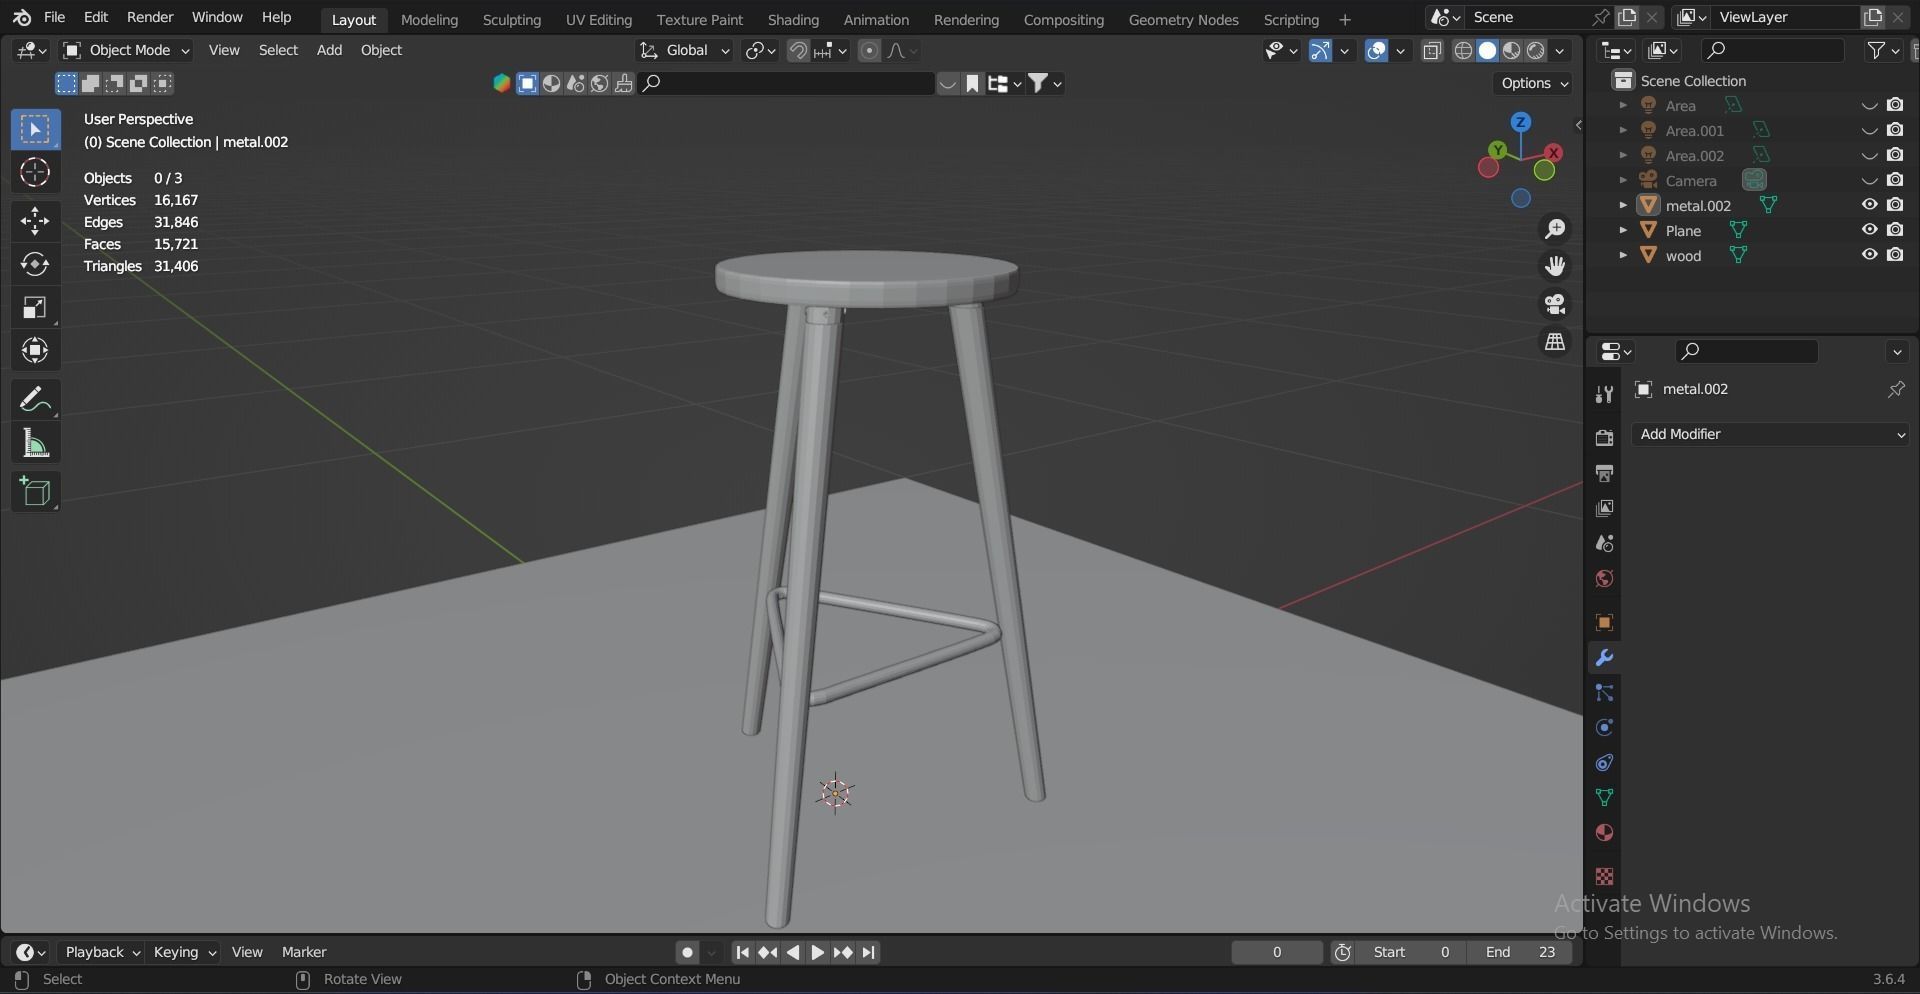The width and height of the screenshot is (1920, 994).
Task: Expand metal.002 in outliner
Action: [1622, 205]
